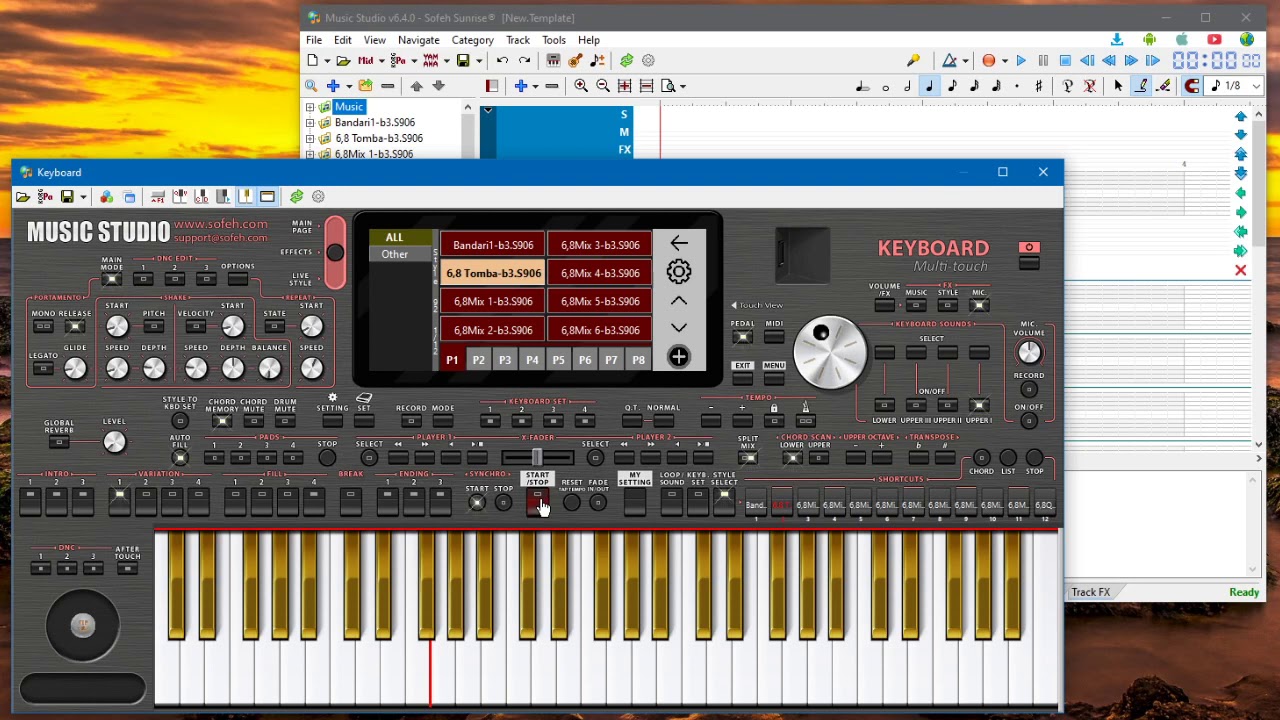The height and width of the screenshot is (720, 1280).
Task: Click the square Stop icon in transport
Action: coord(1065,61)
